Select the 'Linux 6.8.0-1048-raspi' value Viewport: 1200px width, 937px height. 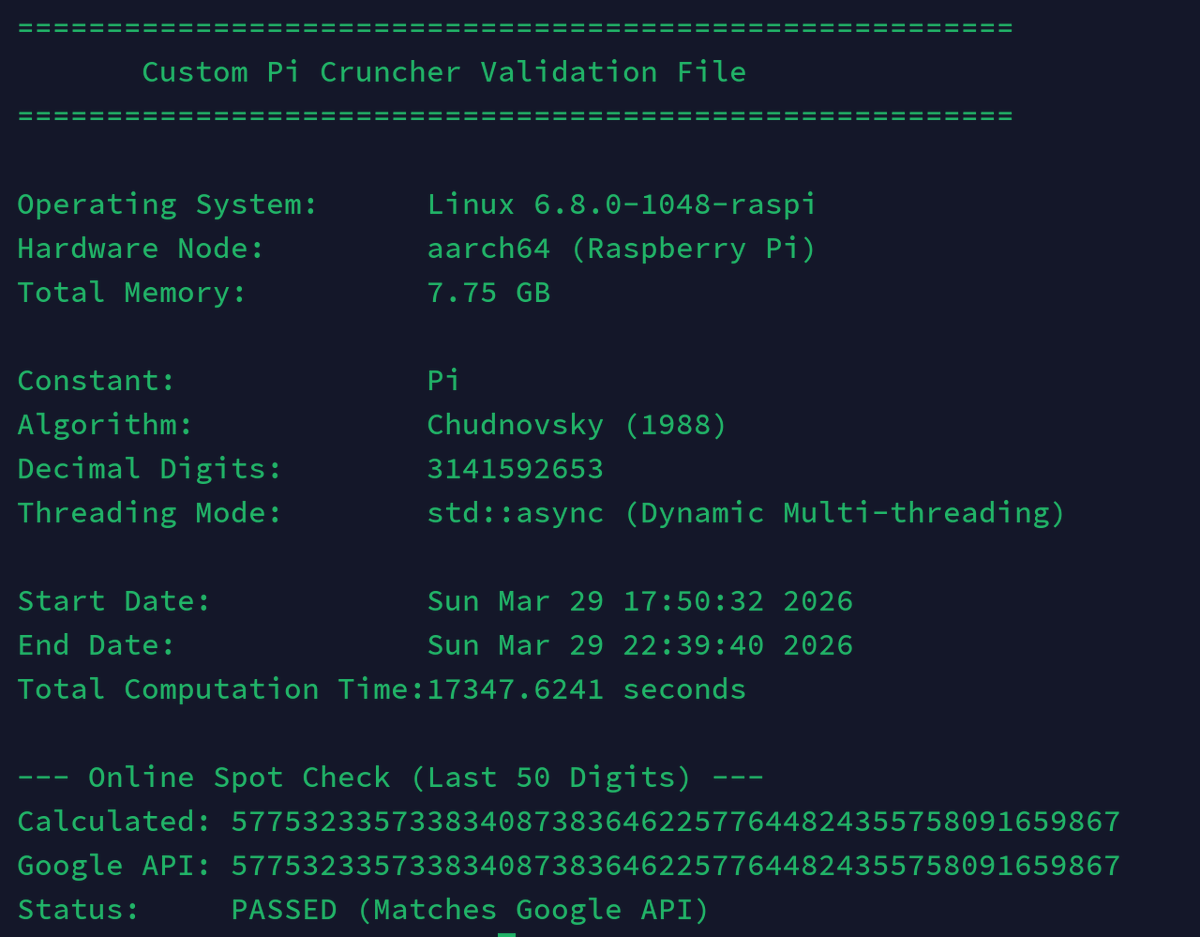(621, 205)
